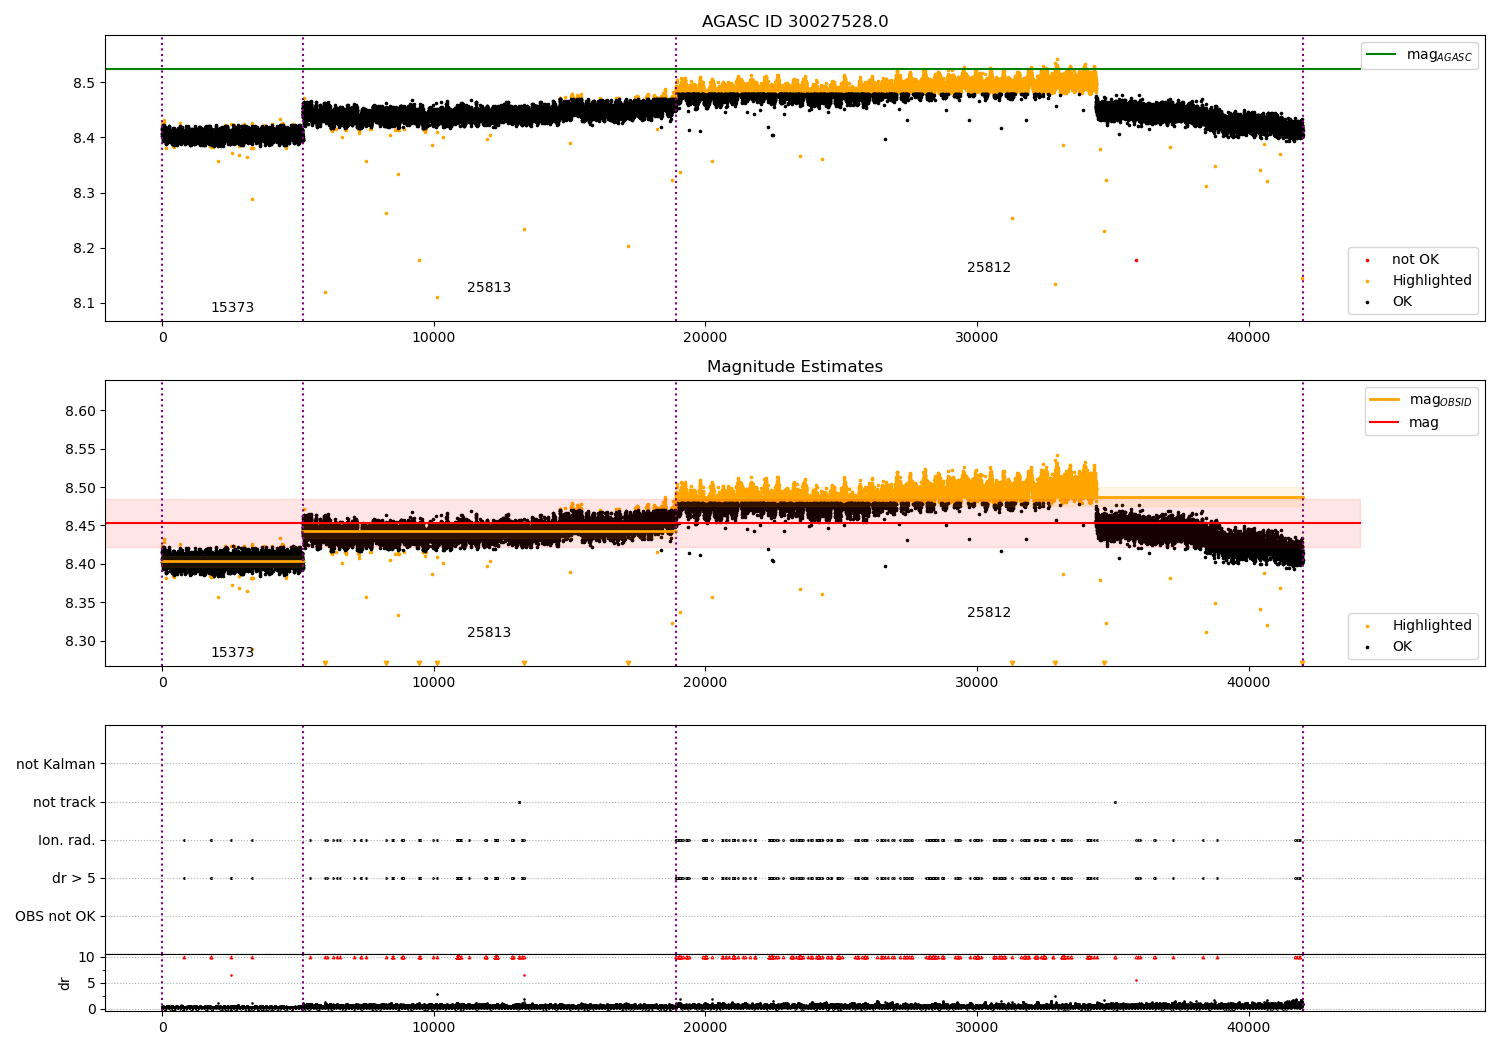Screen dimensions: 1500x1050
Task: Click obsid label '25813' in the top plot
Action: (x=489, y=288)
